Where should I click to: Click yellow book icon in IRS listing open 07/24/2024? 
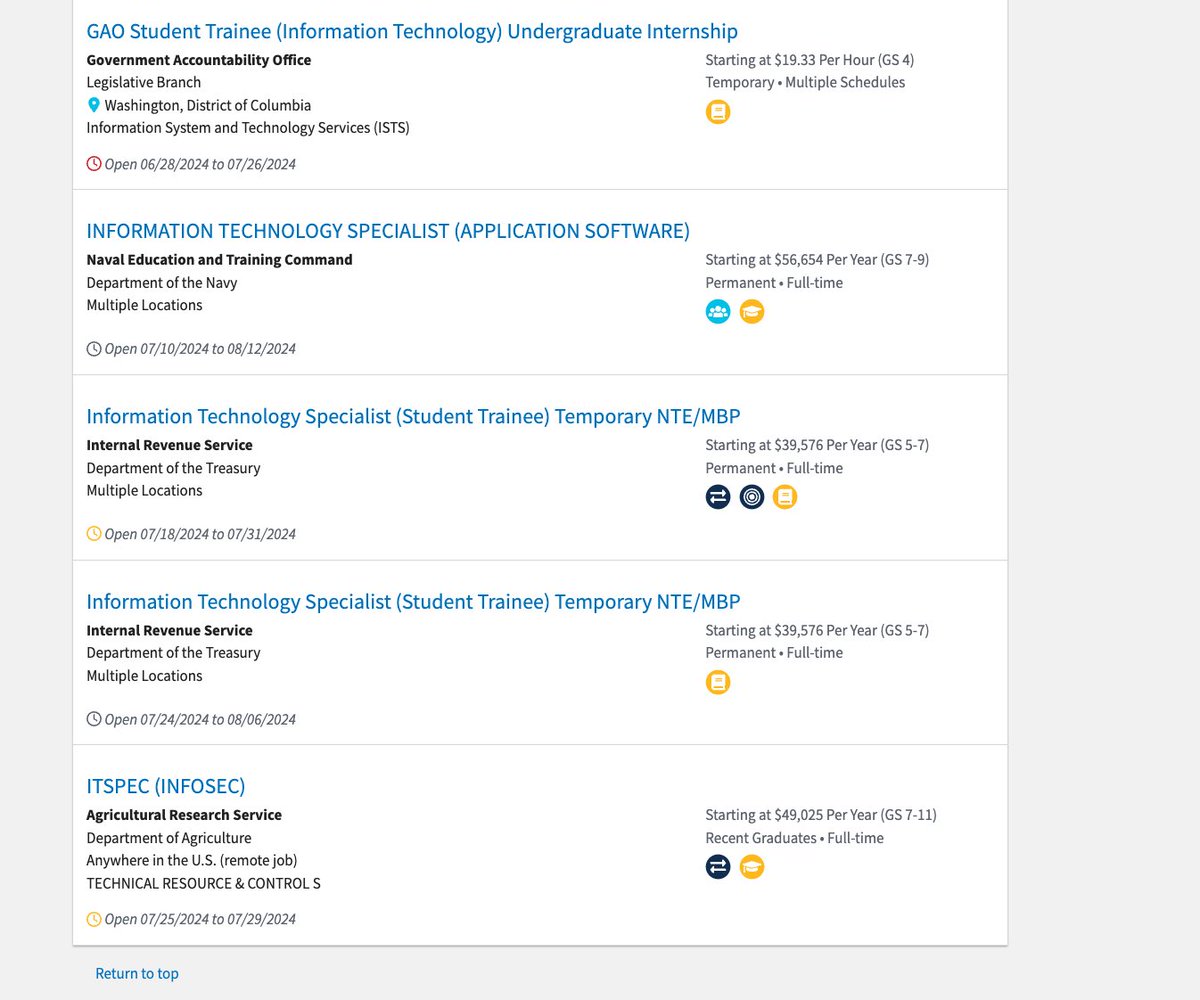(718, 682)
